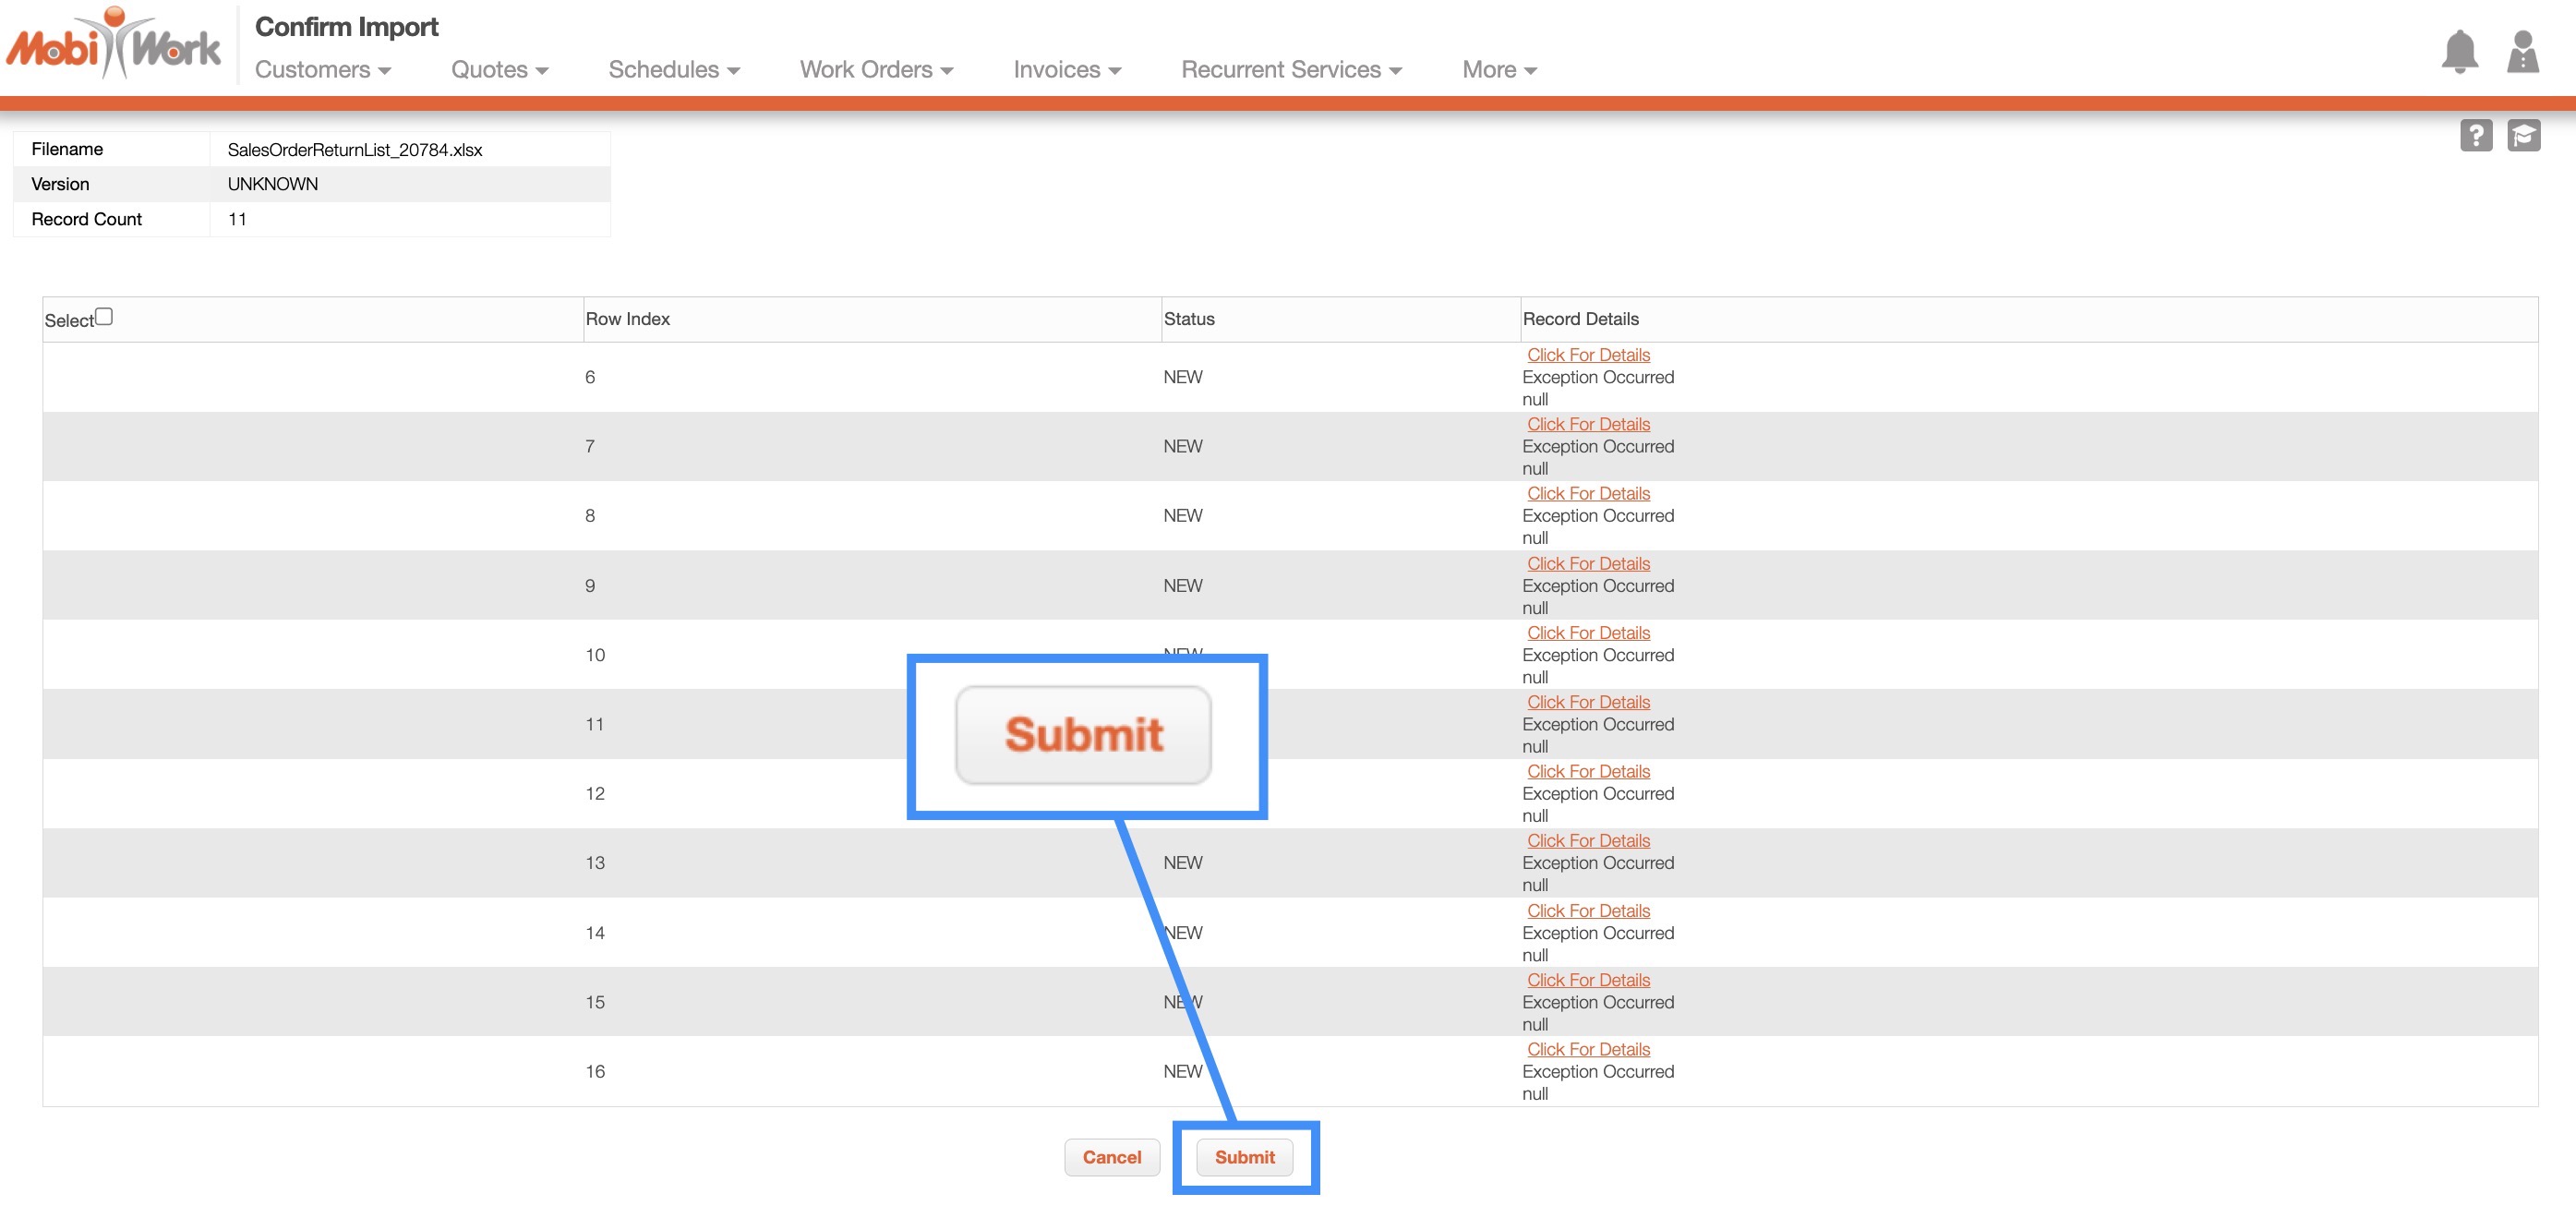The image size is (2576, 1230).
Task: Open the notifications bell
Action: click(2459, 51)
